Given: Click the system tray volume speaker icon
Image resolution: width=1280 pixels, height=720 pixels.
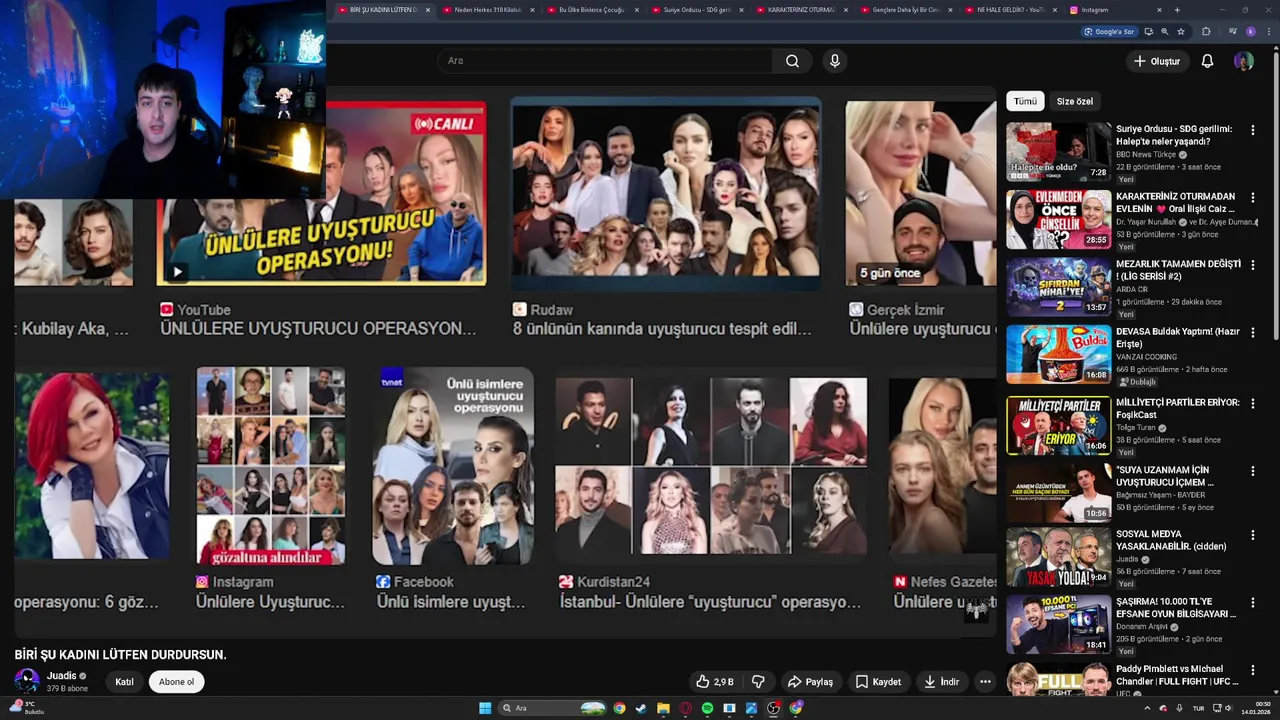Looking at the screenshot, I should click(1228, 708).
